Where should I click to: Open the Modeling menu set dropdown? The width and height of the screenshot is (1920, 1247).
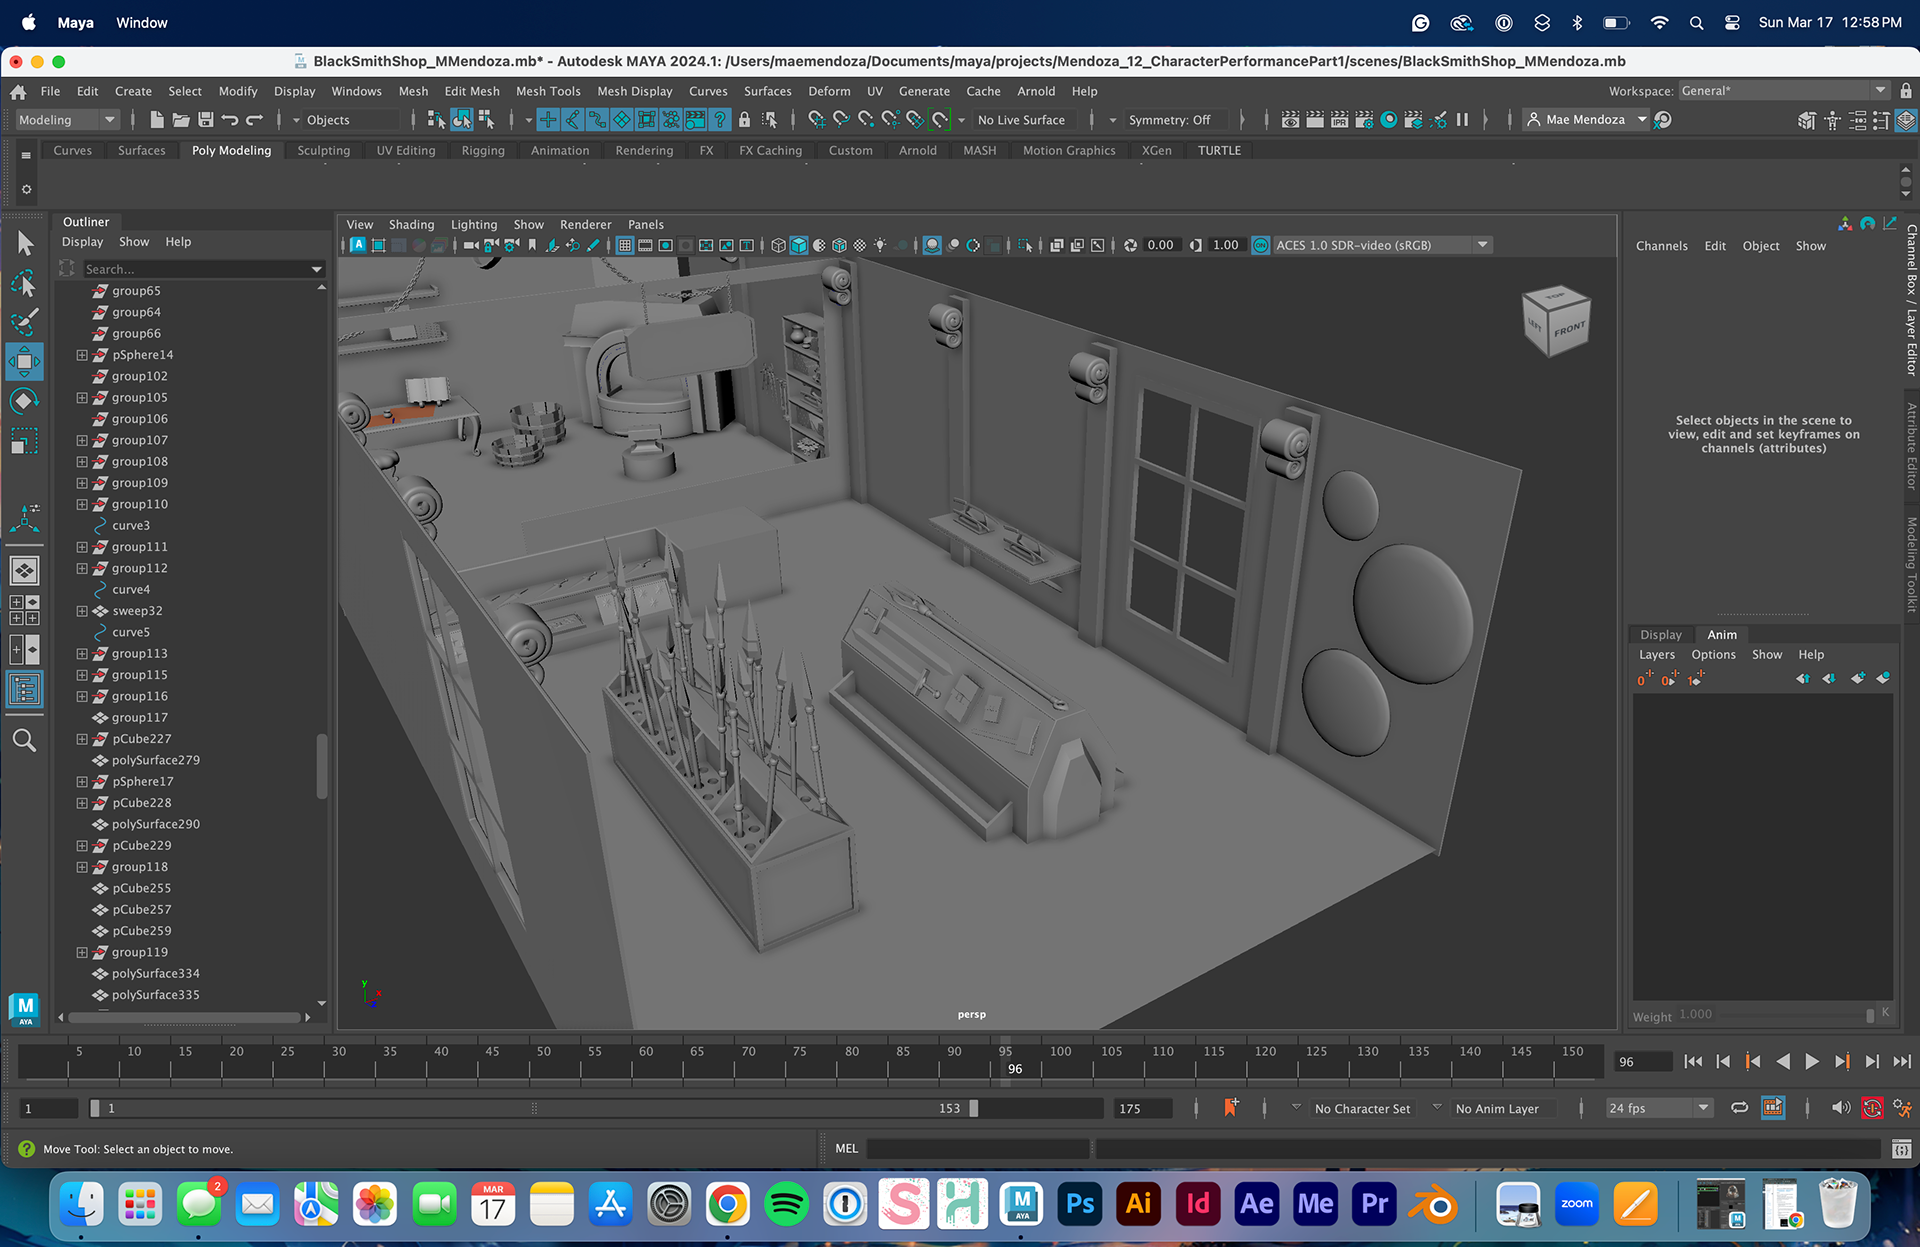point(67,120)
